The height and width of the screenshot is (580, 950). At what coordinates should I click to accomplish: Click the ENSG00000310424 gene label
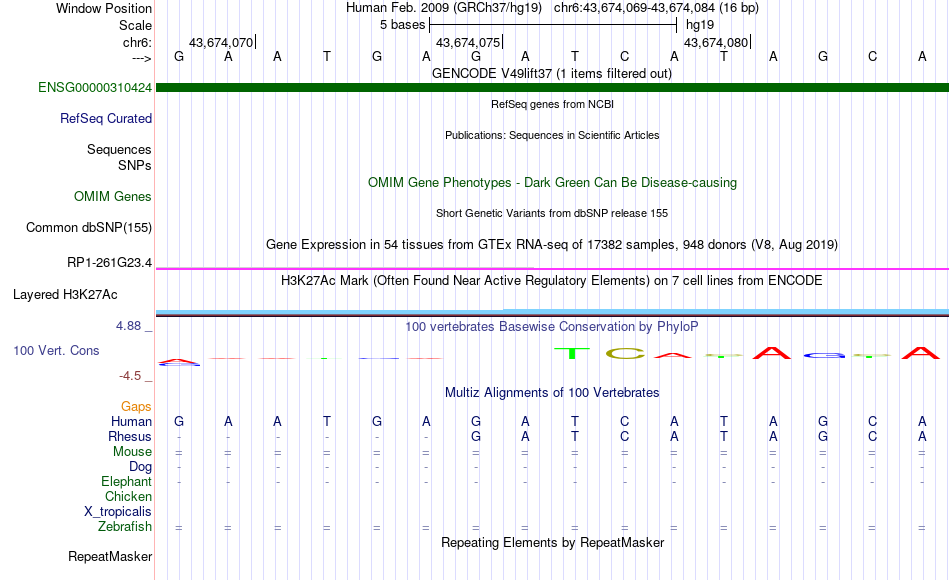pos(95,87)
